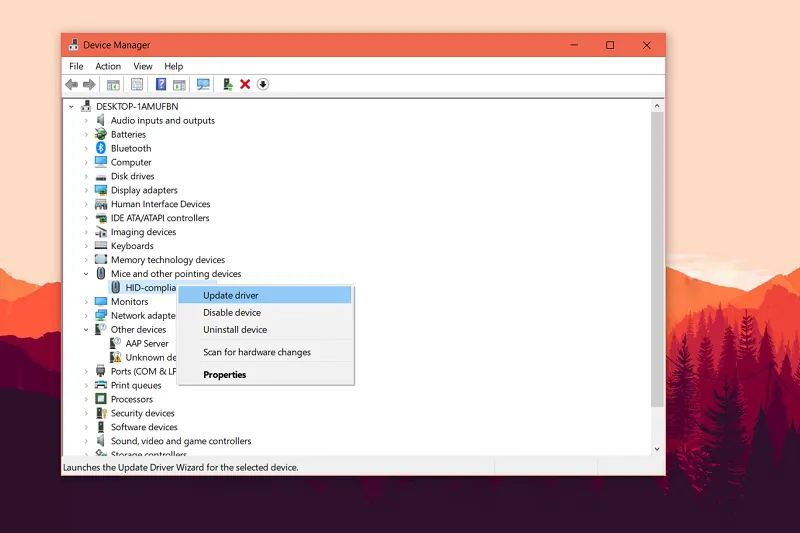
Task: Click the Update device driver toolbar icon
Action: tap(228, 84)
